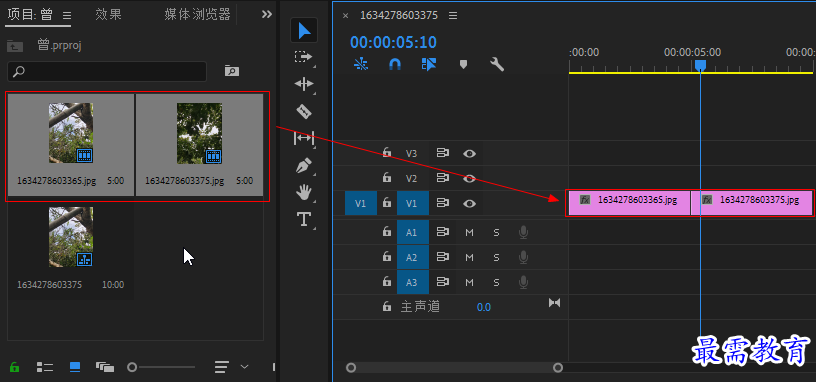Mute the A1 audio track
The width and height of the screenshot is (816, 382).
(469, 233)
